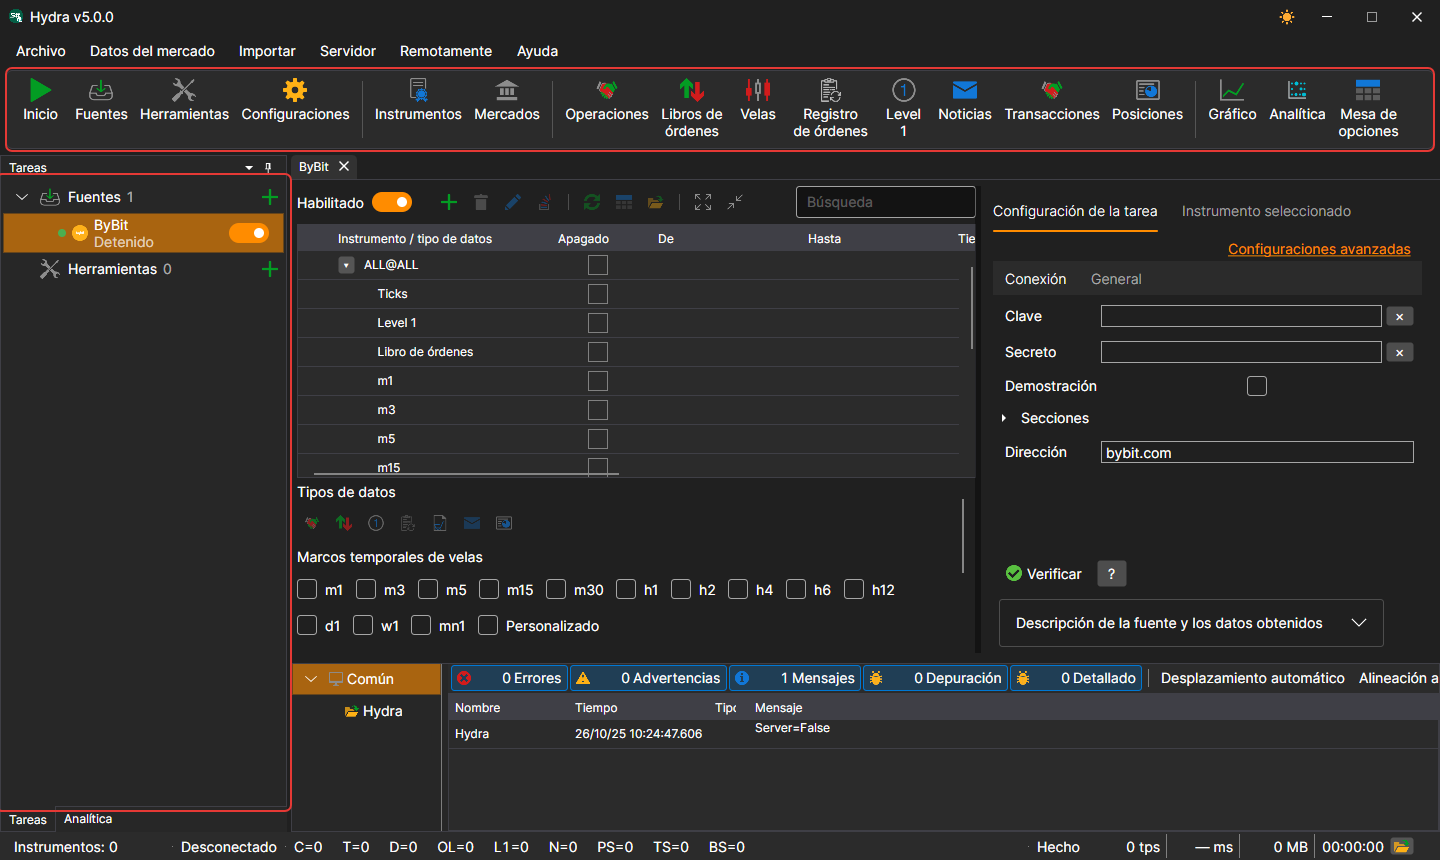Image resolution: width=1440 pixels, height=860 pixels.
Task: Open the Gráfico chart icon
Action: (x=1232, y=90)
